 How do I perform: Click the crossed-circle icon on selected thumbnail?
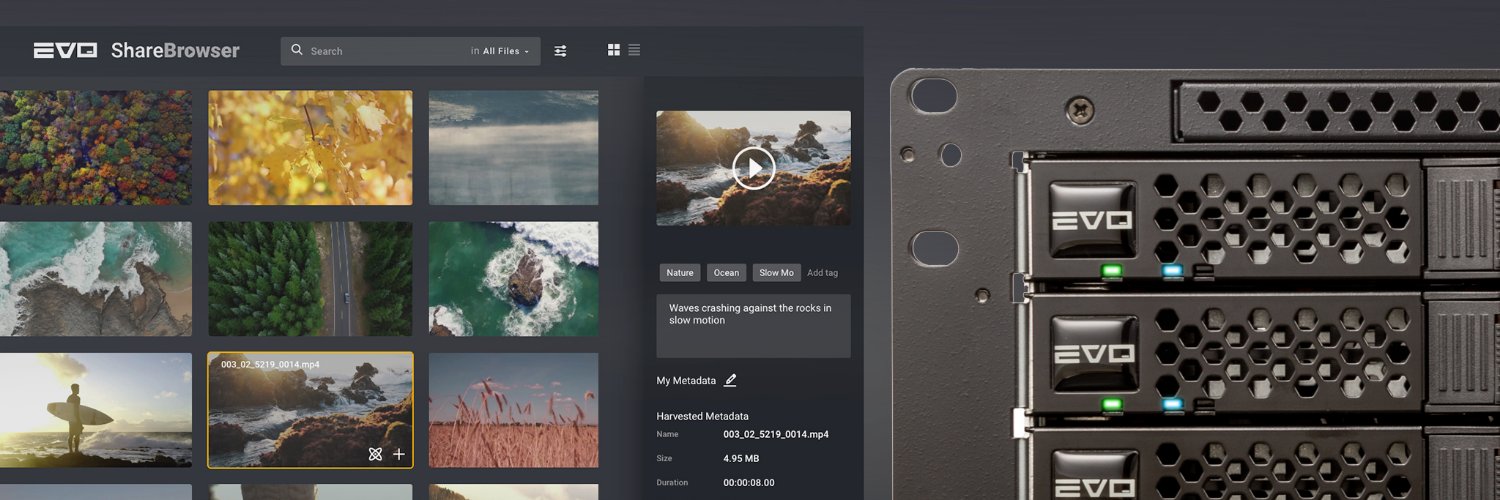(x=375, y=454)
